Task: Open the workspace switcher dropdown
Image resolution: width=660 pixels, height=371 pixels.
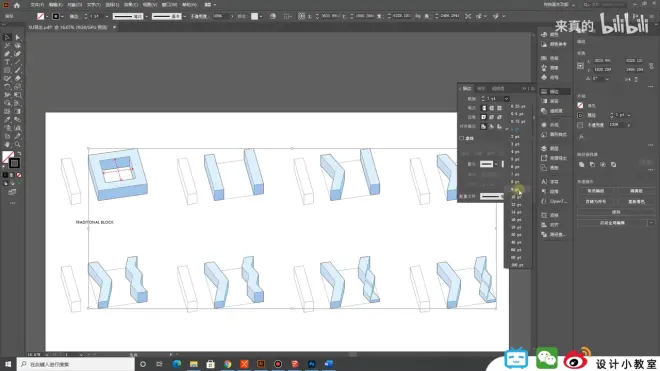Action: pos(573,5)
